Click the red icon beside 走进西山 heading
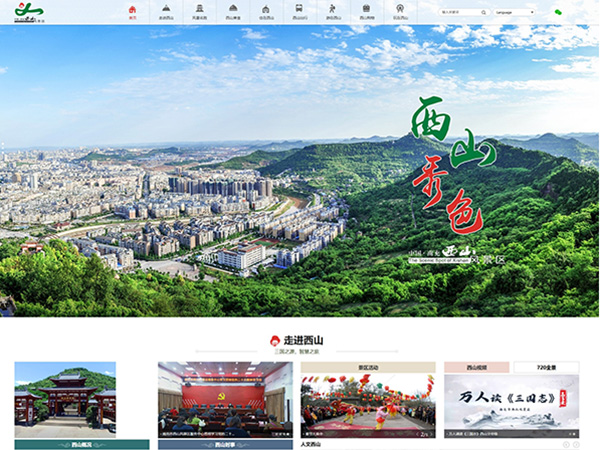The height and width of the screenshot is (450, 600). tap(275, 341)
